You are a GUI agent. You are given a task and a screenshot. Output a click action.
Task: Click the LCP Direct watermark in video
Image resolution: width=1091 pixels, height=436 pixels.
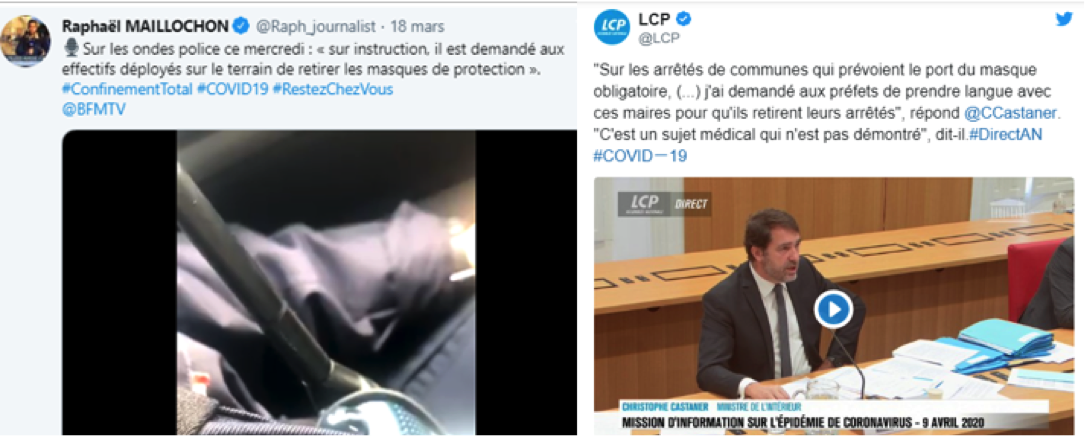(664, 204)
